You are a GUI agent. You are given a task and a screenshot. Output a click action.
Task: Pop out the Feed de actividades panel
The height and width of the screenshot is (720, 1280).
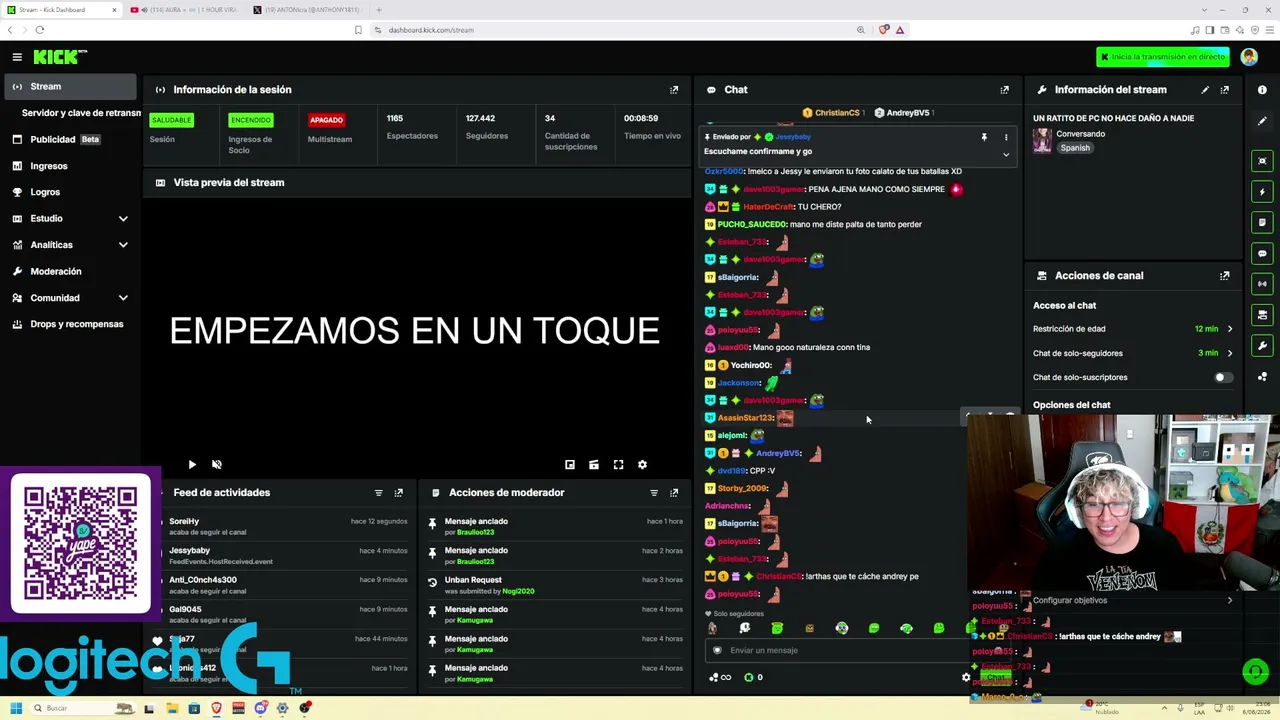398,493
